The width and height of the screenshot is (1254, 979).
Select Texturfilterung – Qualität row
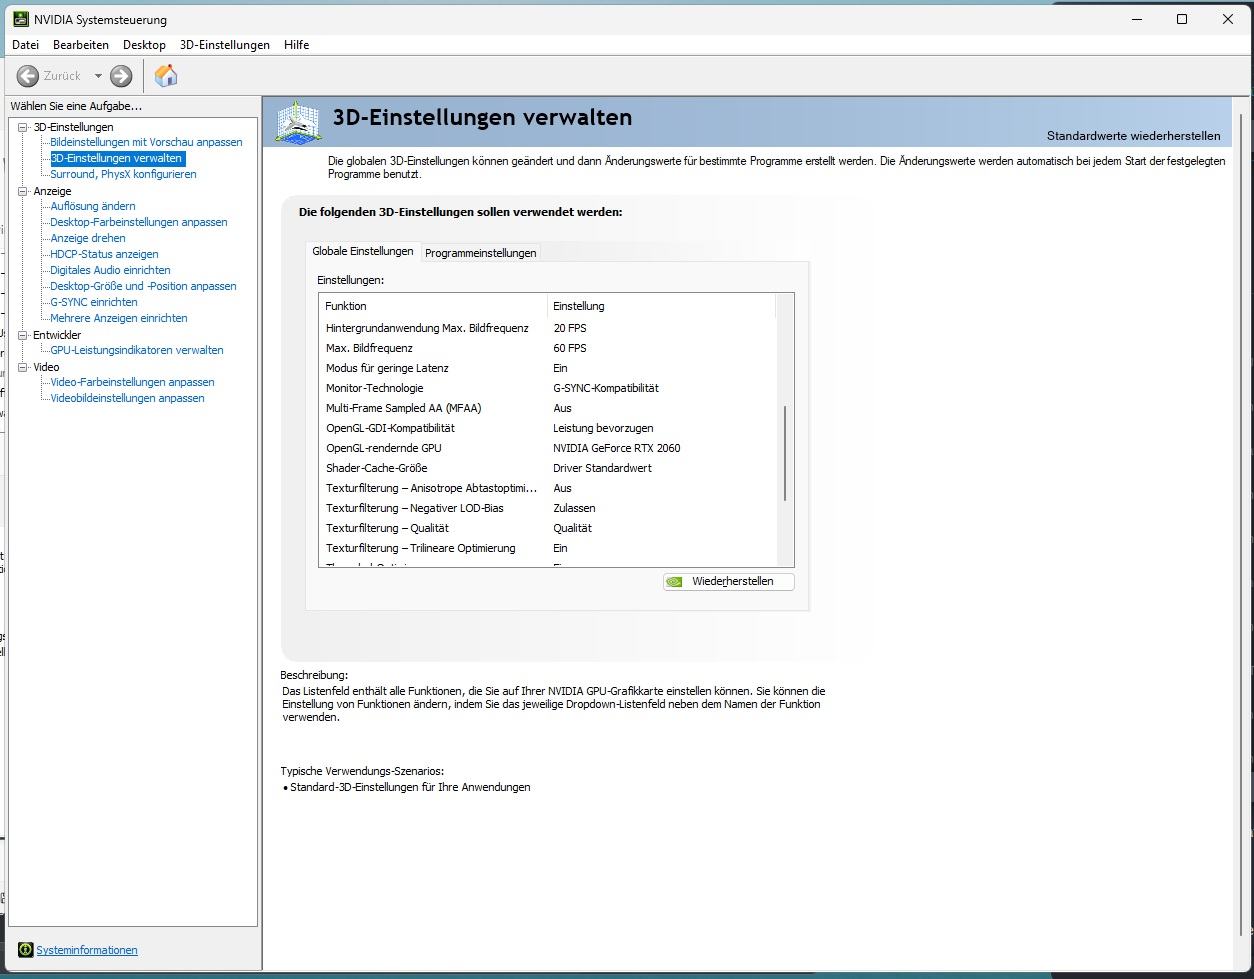(547, 528)
